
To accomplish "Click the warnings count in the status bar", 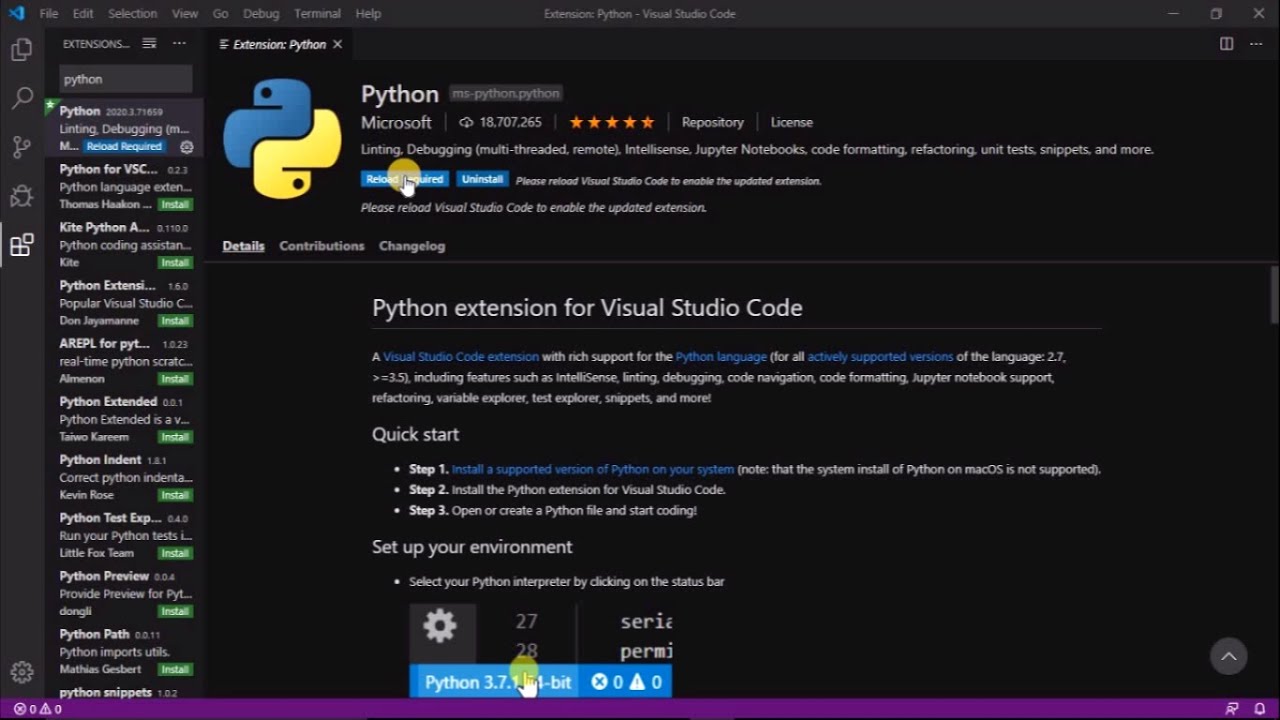I will [x=50, y=709].
